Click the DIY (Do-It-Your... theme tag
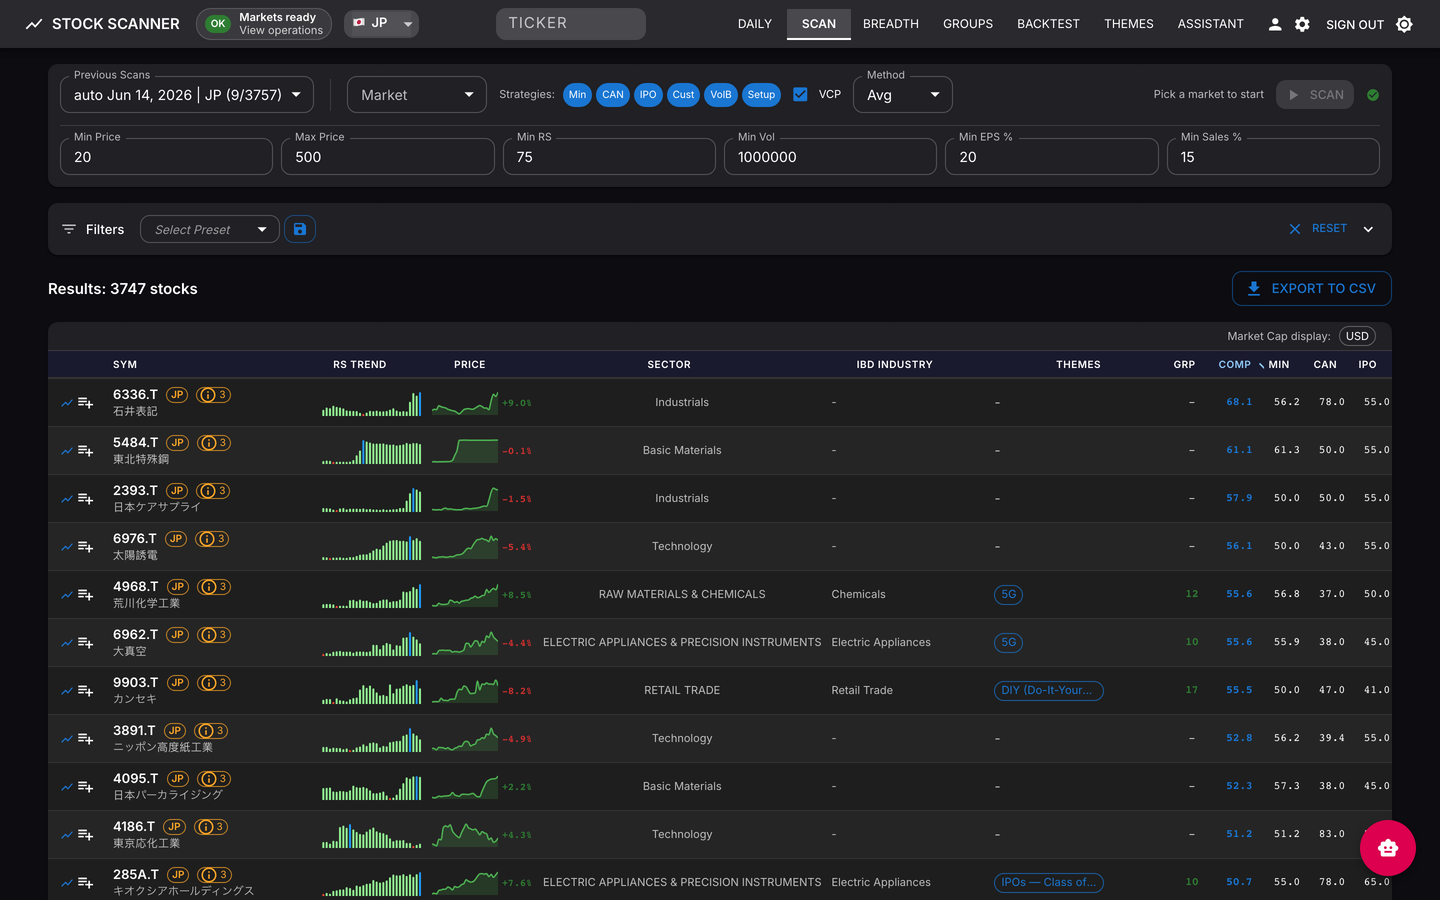This screenshot has height=900, width=1440. click(1048, 691)
